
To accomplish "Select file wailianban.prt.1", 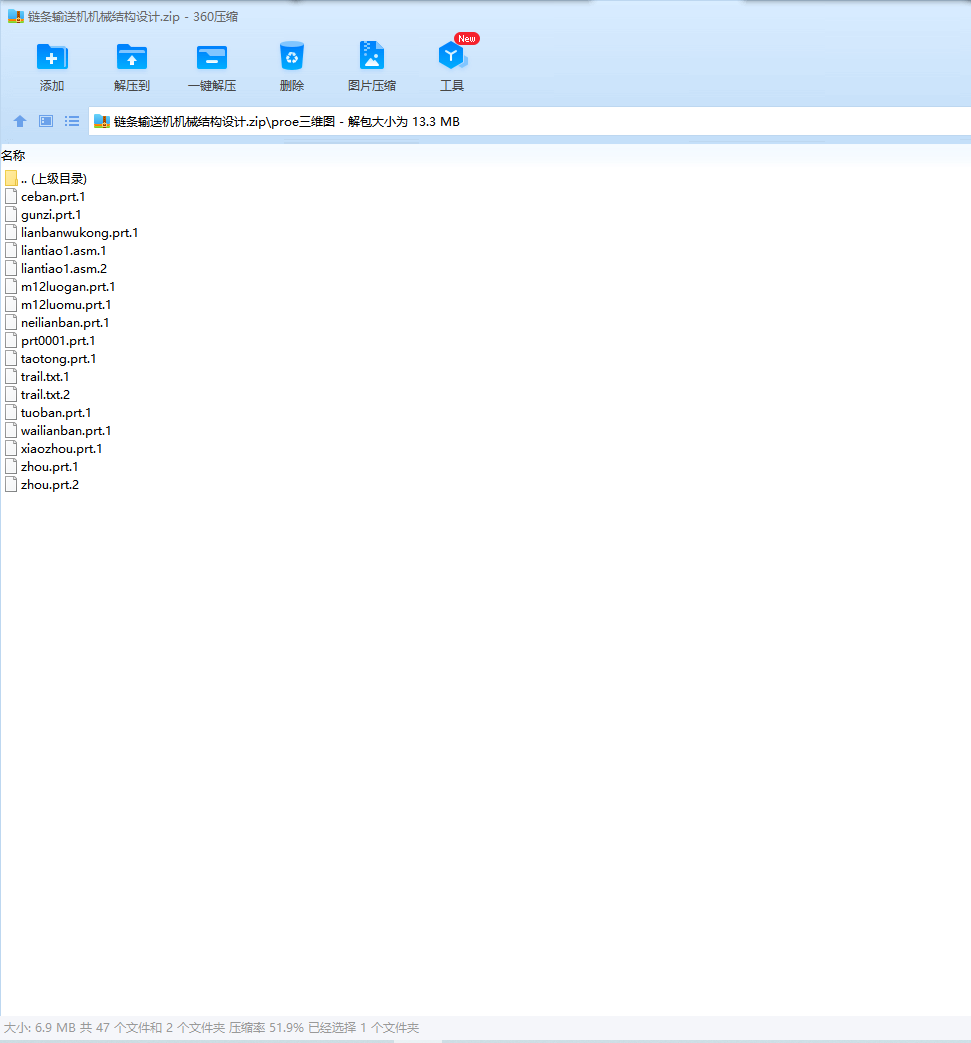I will coord(66,430).
